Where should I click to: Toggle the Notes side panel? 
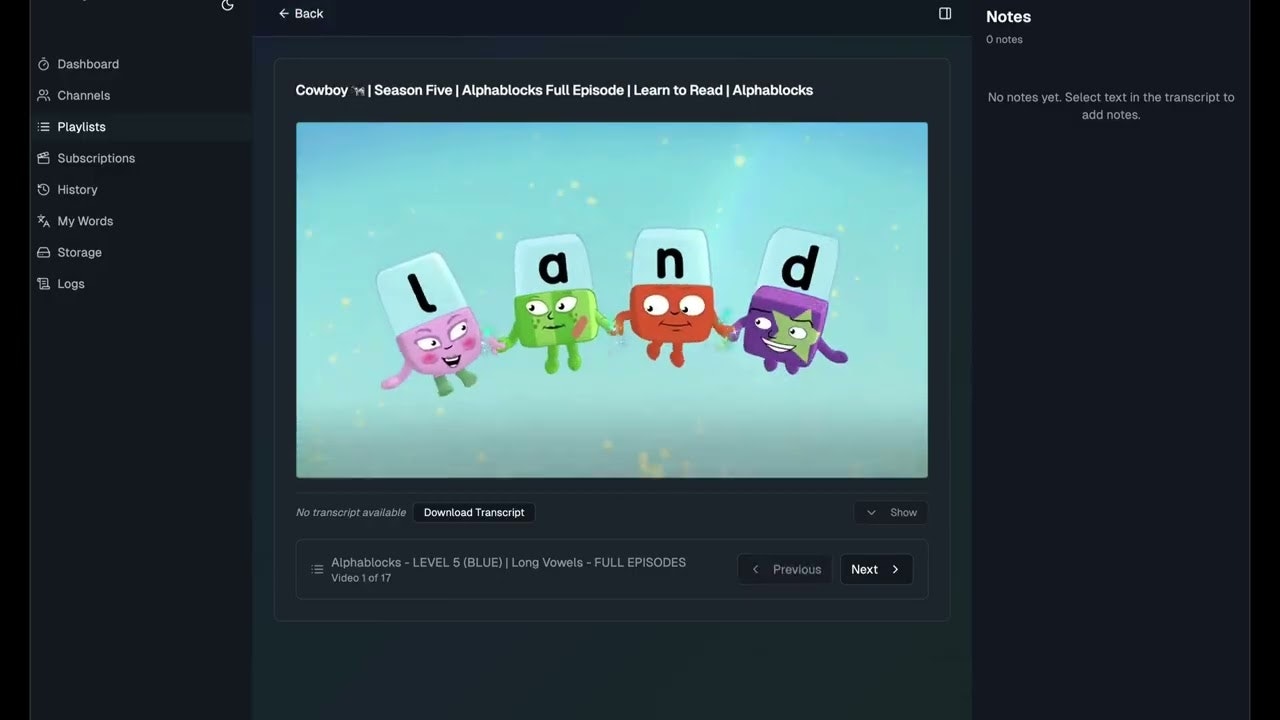pyautogui.click(x=944, y=13)
